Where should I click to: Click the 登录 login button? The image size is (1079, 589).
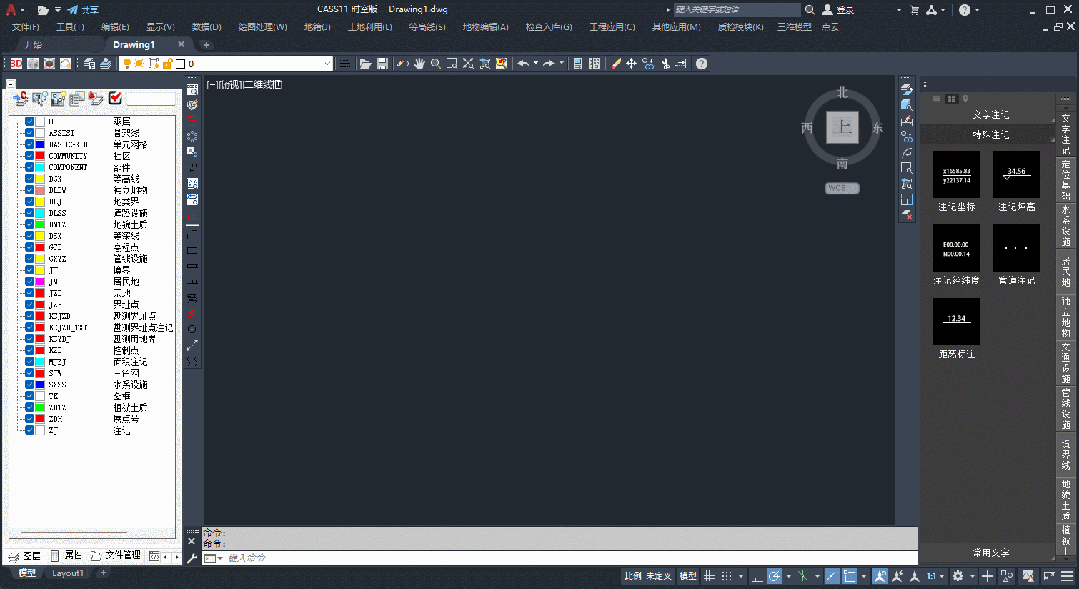tap(839, 10)
